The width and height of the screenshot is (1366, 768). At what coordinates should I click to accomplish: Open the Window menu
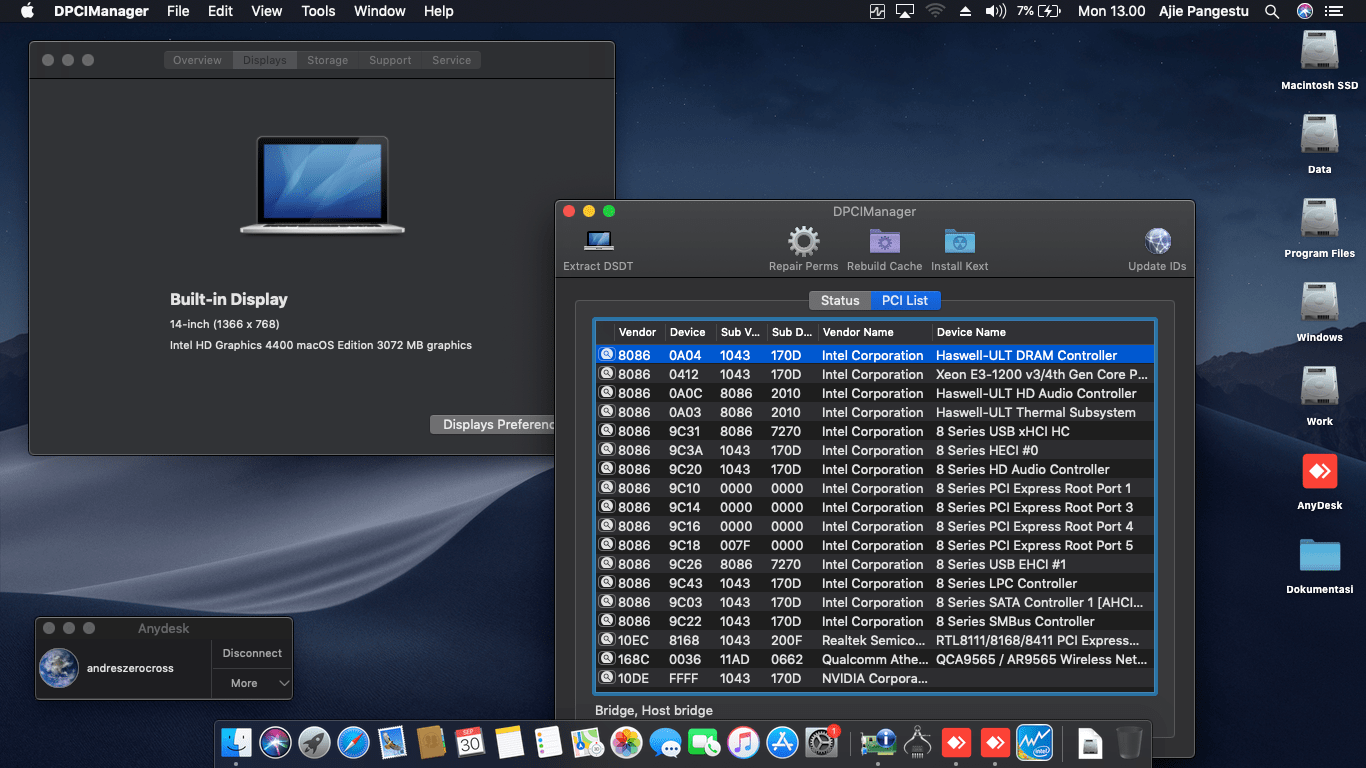pyautogui.click(x=380, y=11)
